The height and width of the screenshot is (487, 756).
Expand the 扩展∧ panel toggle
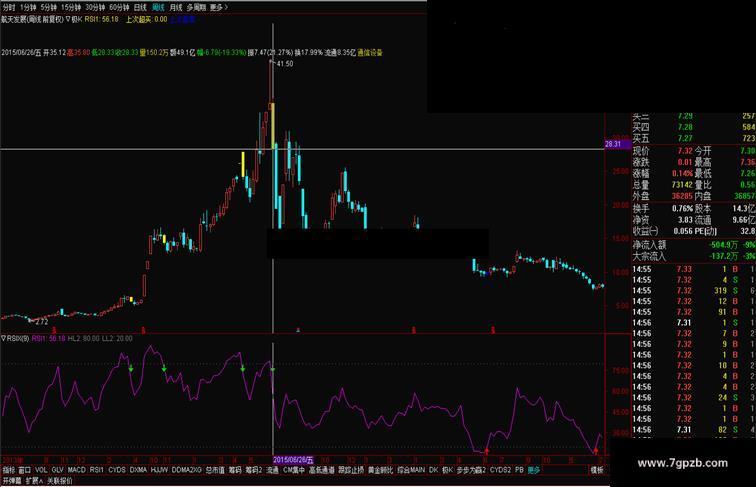point(33,481)
